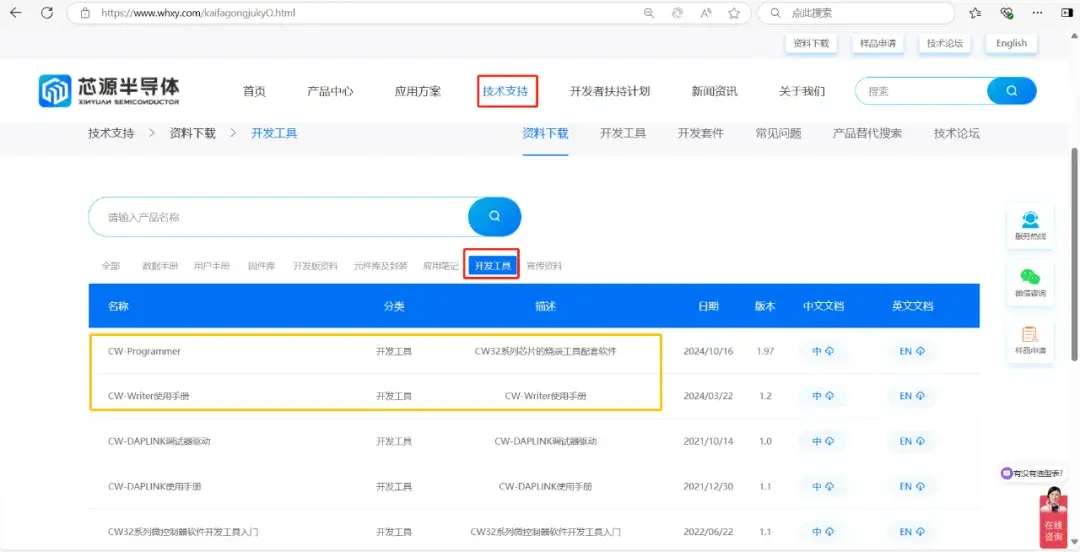Select the 用户手册 category filter
Viewport: 1080px width, 552px height.
pos(211,265)
